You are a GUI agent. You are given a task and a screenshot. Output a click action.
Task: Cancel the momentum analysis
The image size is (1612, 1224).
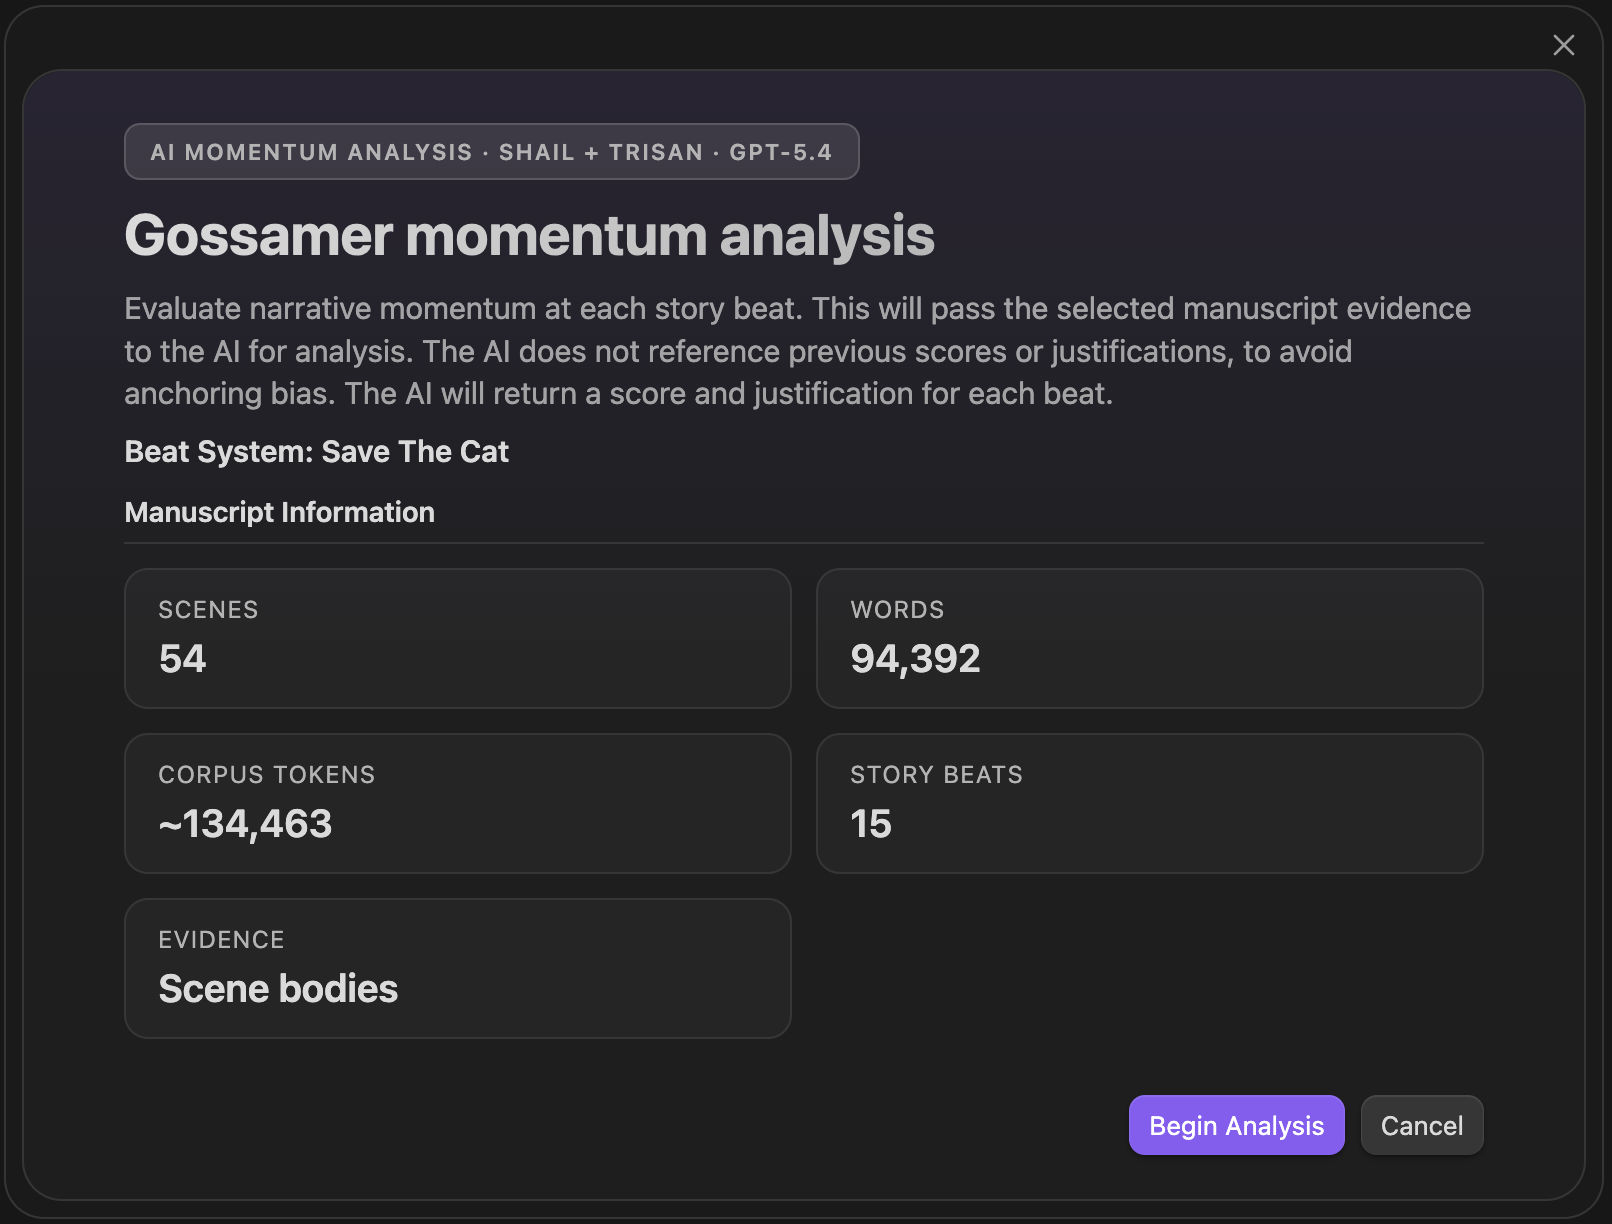click(1422, 1125)
